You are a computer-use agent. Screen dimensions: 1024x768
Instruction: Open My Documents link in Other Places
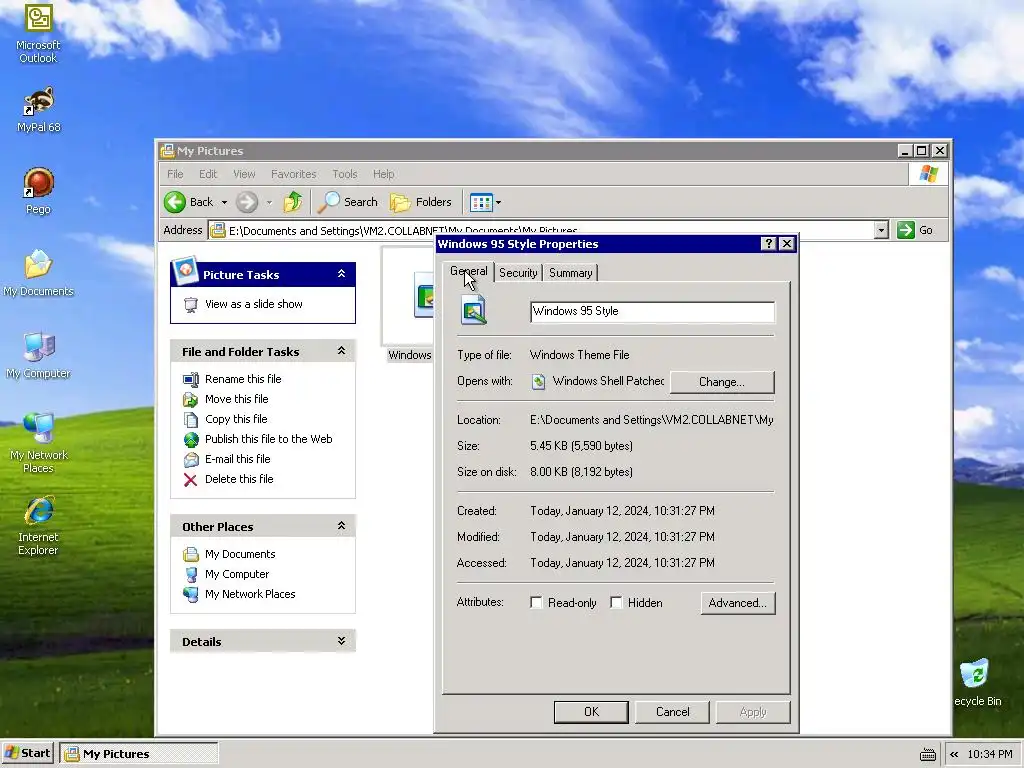tap(240, 554)
